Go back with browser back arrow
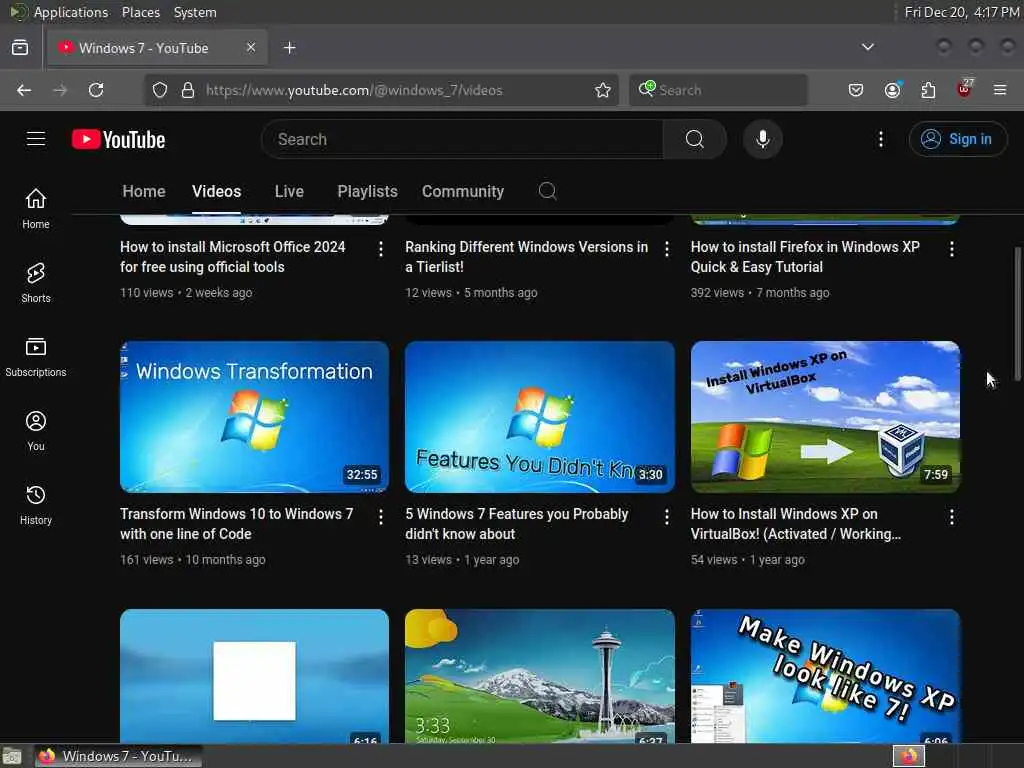Viewport: 1024px width, 768px height. coord(24,90)
